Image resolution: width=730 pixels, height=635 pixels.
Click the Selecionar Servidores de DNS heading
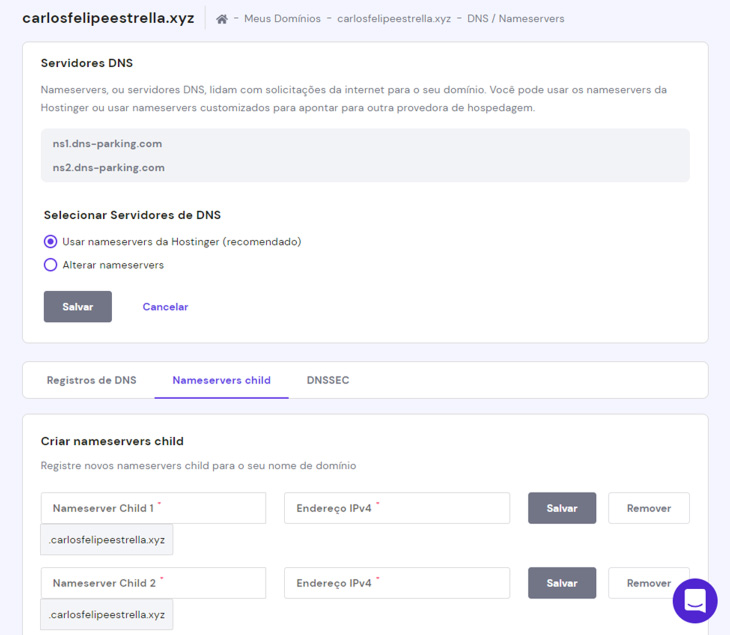coord(132,215)
